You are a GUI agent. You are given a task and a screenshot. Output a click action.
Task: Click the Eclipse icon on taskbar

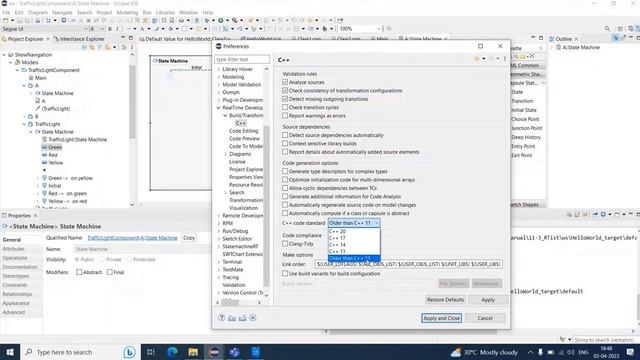(214, 352)
